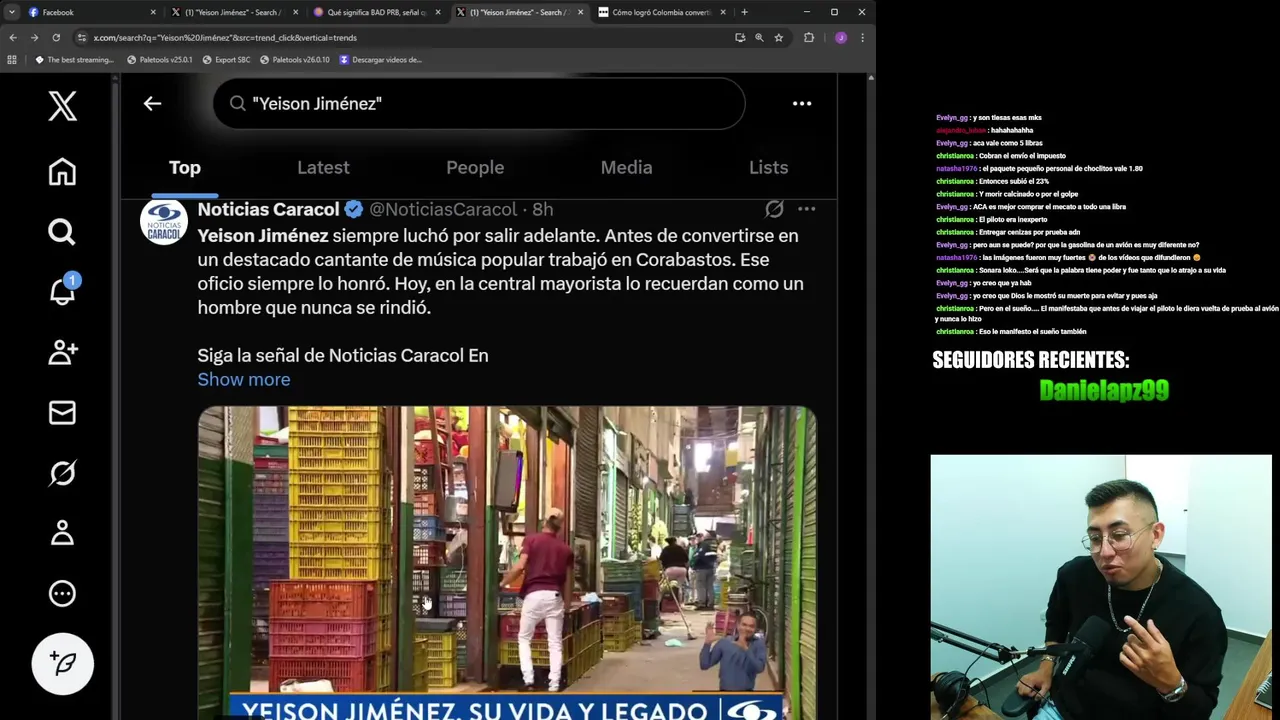Click the @NoticiasCaracol handle

(443, 209)
